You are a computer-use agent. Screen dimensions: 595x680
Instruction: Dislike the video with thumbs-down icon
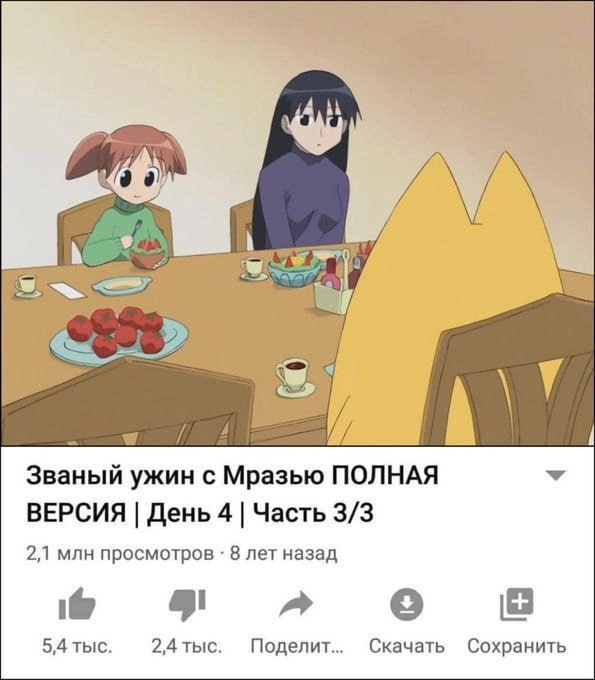[x=187, y=605]
